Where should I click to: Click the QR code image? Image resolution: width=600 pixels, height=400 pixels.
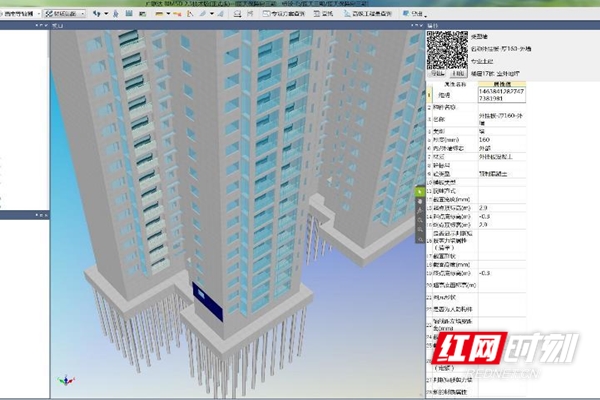pyautogui.click(x=445, y=49)
